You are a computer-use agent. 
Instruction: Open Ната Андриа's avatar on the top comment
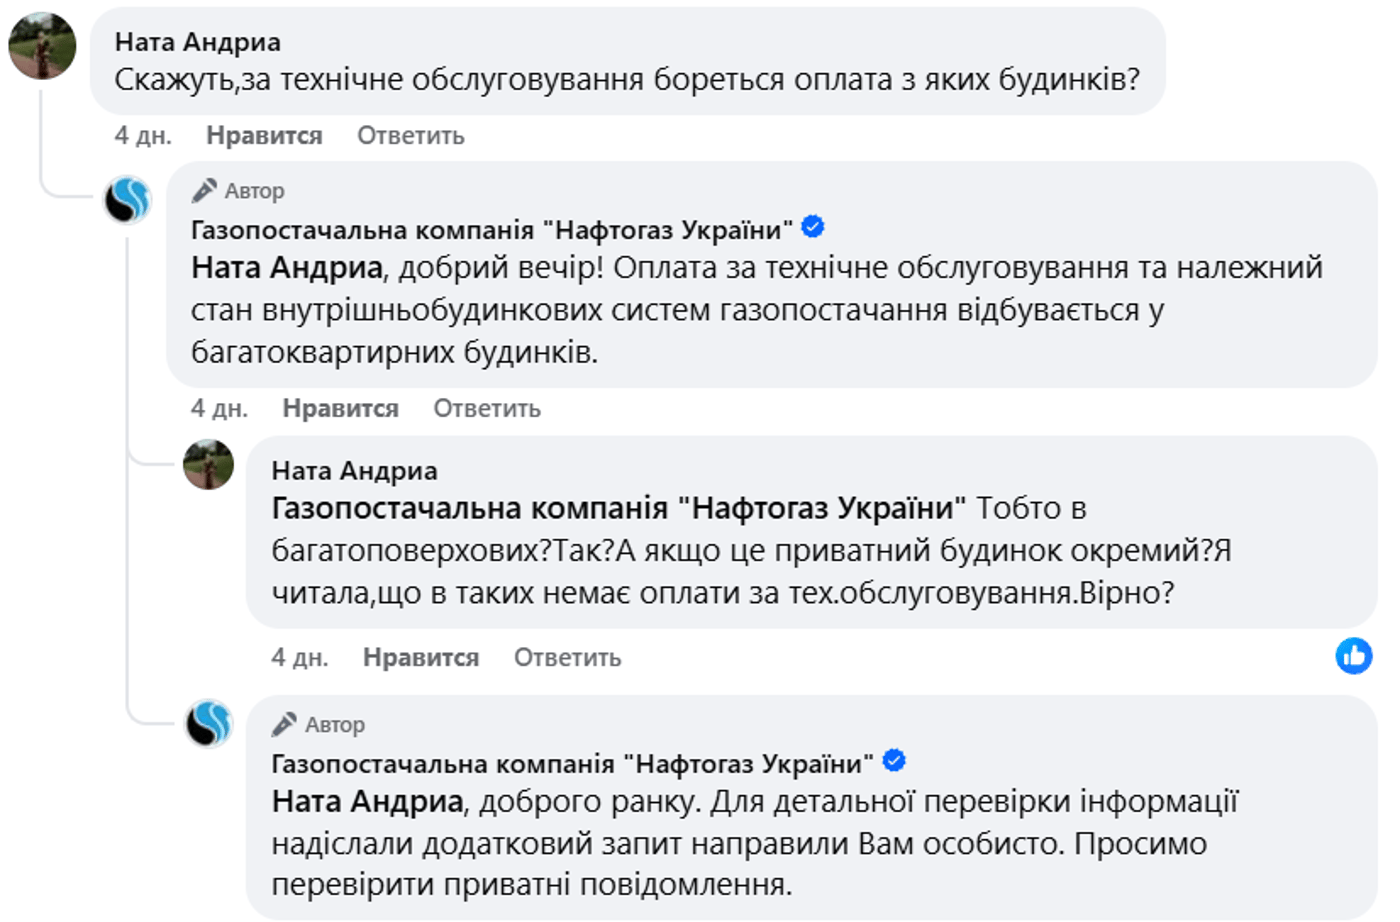tap(42, 46)
